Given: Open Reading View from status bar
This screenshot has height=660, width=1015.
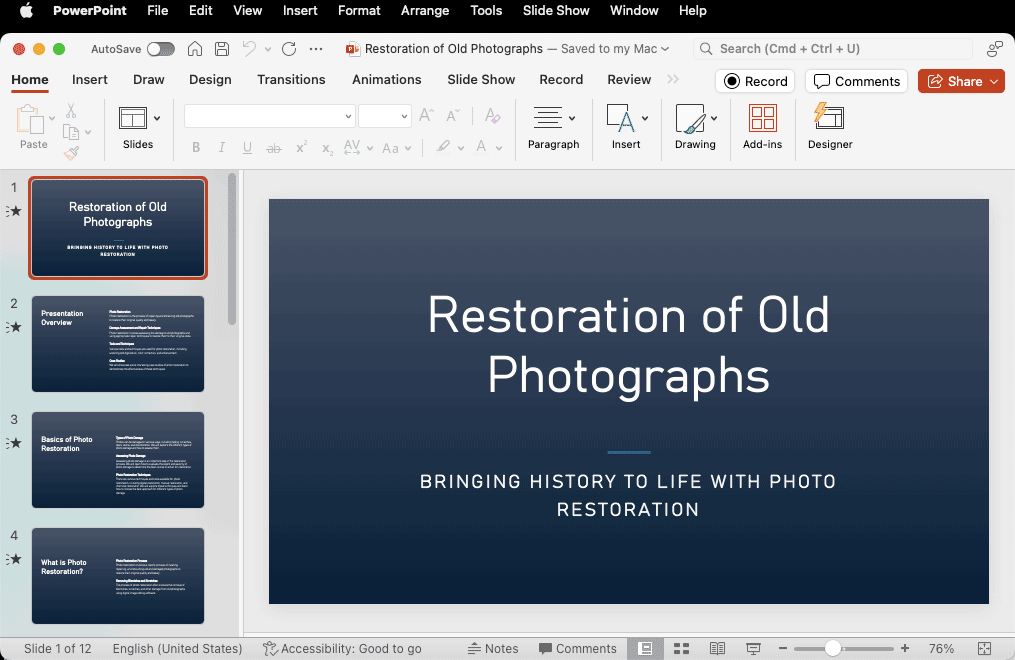Looking at the screenshot, I should pos(717,649).
